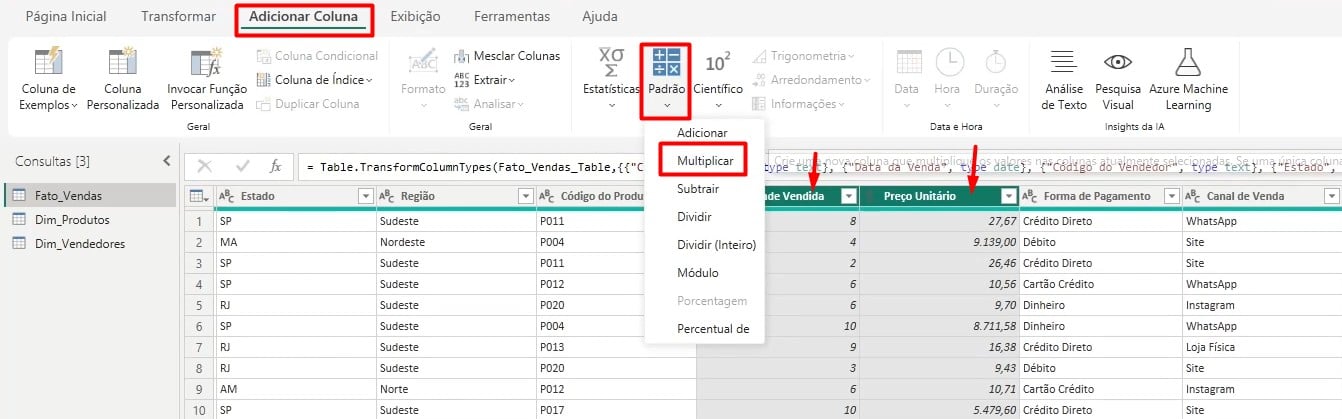Open Trigonometria dropdown

(x=804, y=56)
